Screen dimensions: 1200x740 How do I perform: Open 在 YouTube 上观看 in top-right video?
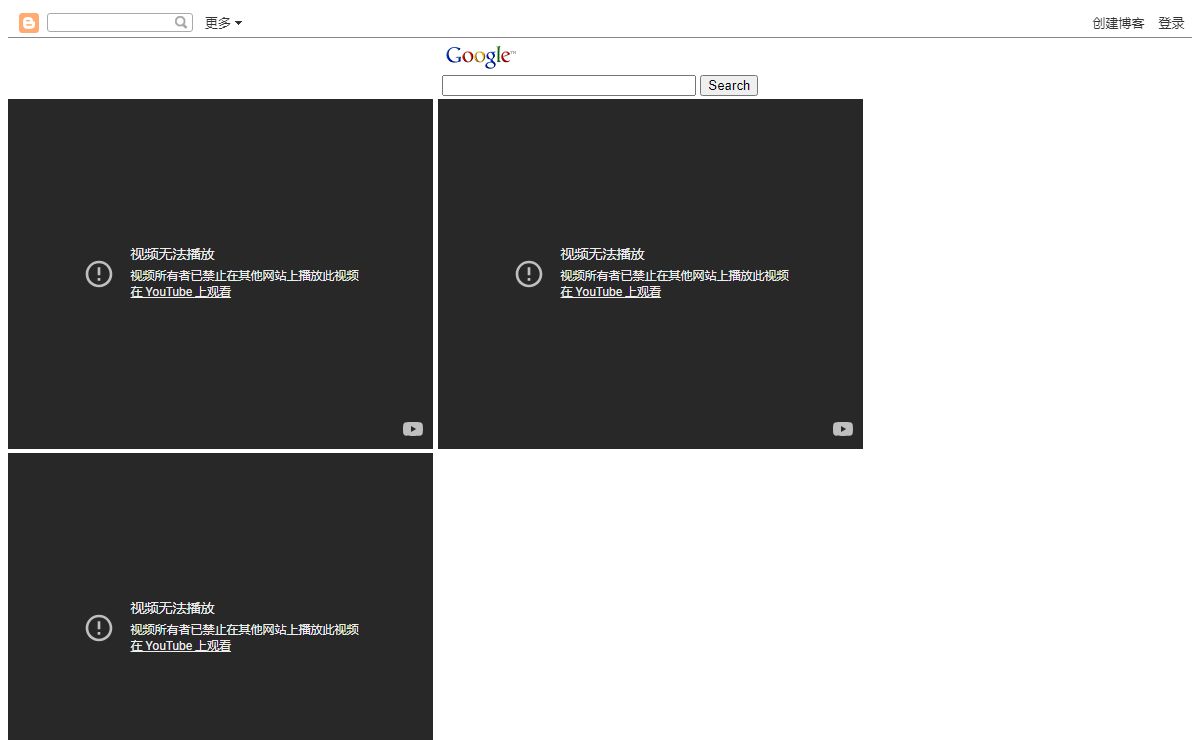(x=610, y=292)
